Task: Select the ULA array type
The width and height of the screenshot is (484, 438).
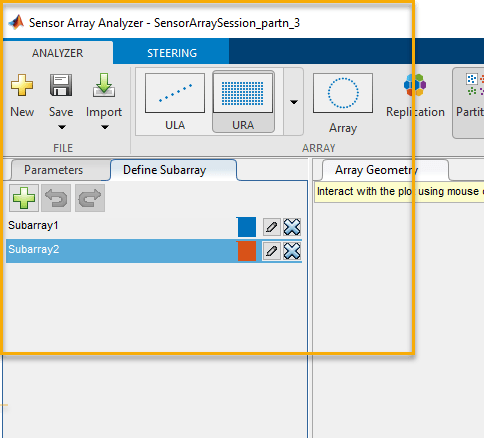Action: tap(175, 102)
